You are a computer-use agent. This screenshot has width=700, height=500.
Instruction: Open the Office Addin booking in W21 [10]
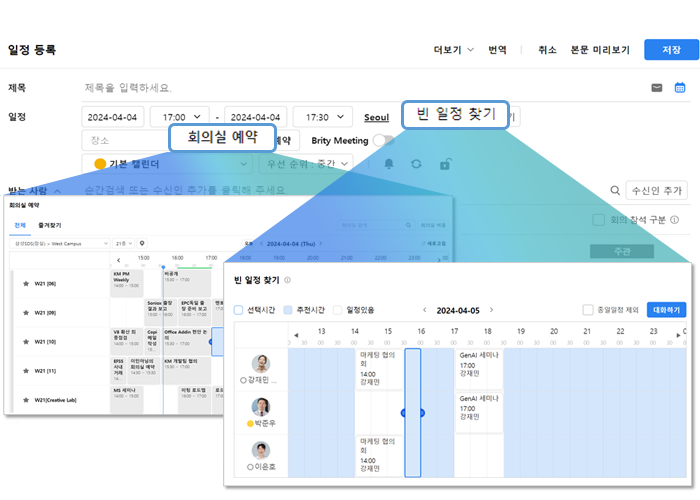187,341
